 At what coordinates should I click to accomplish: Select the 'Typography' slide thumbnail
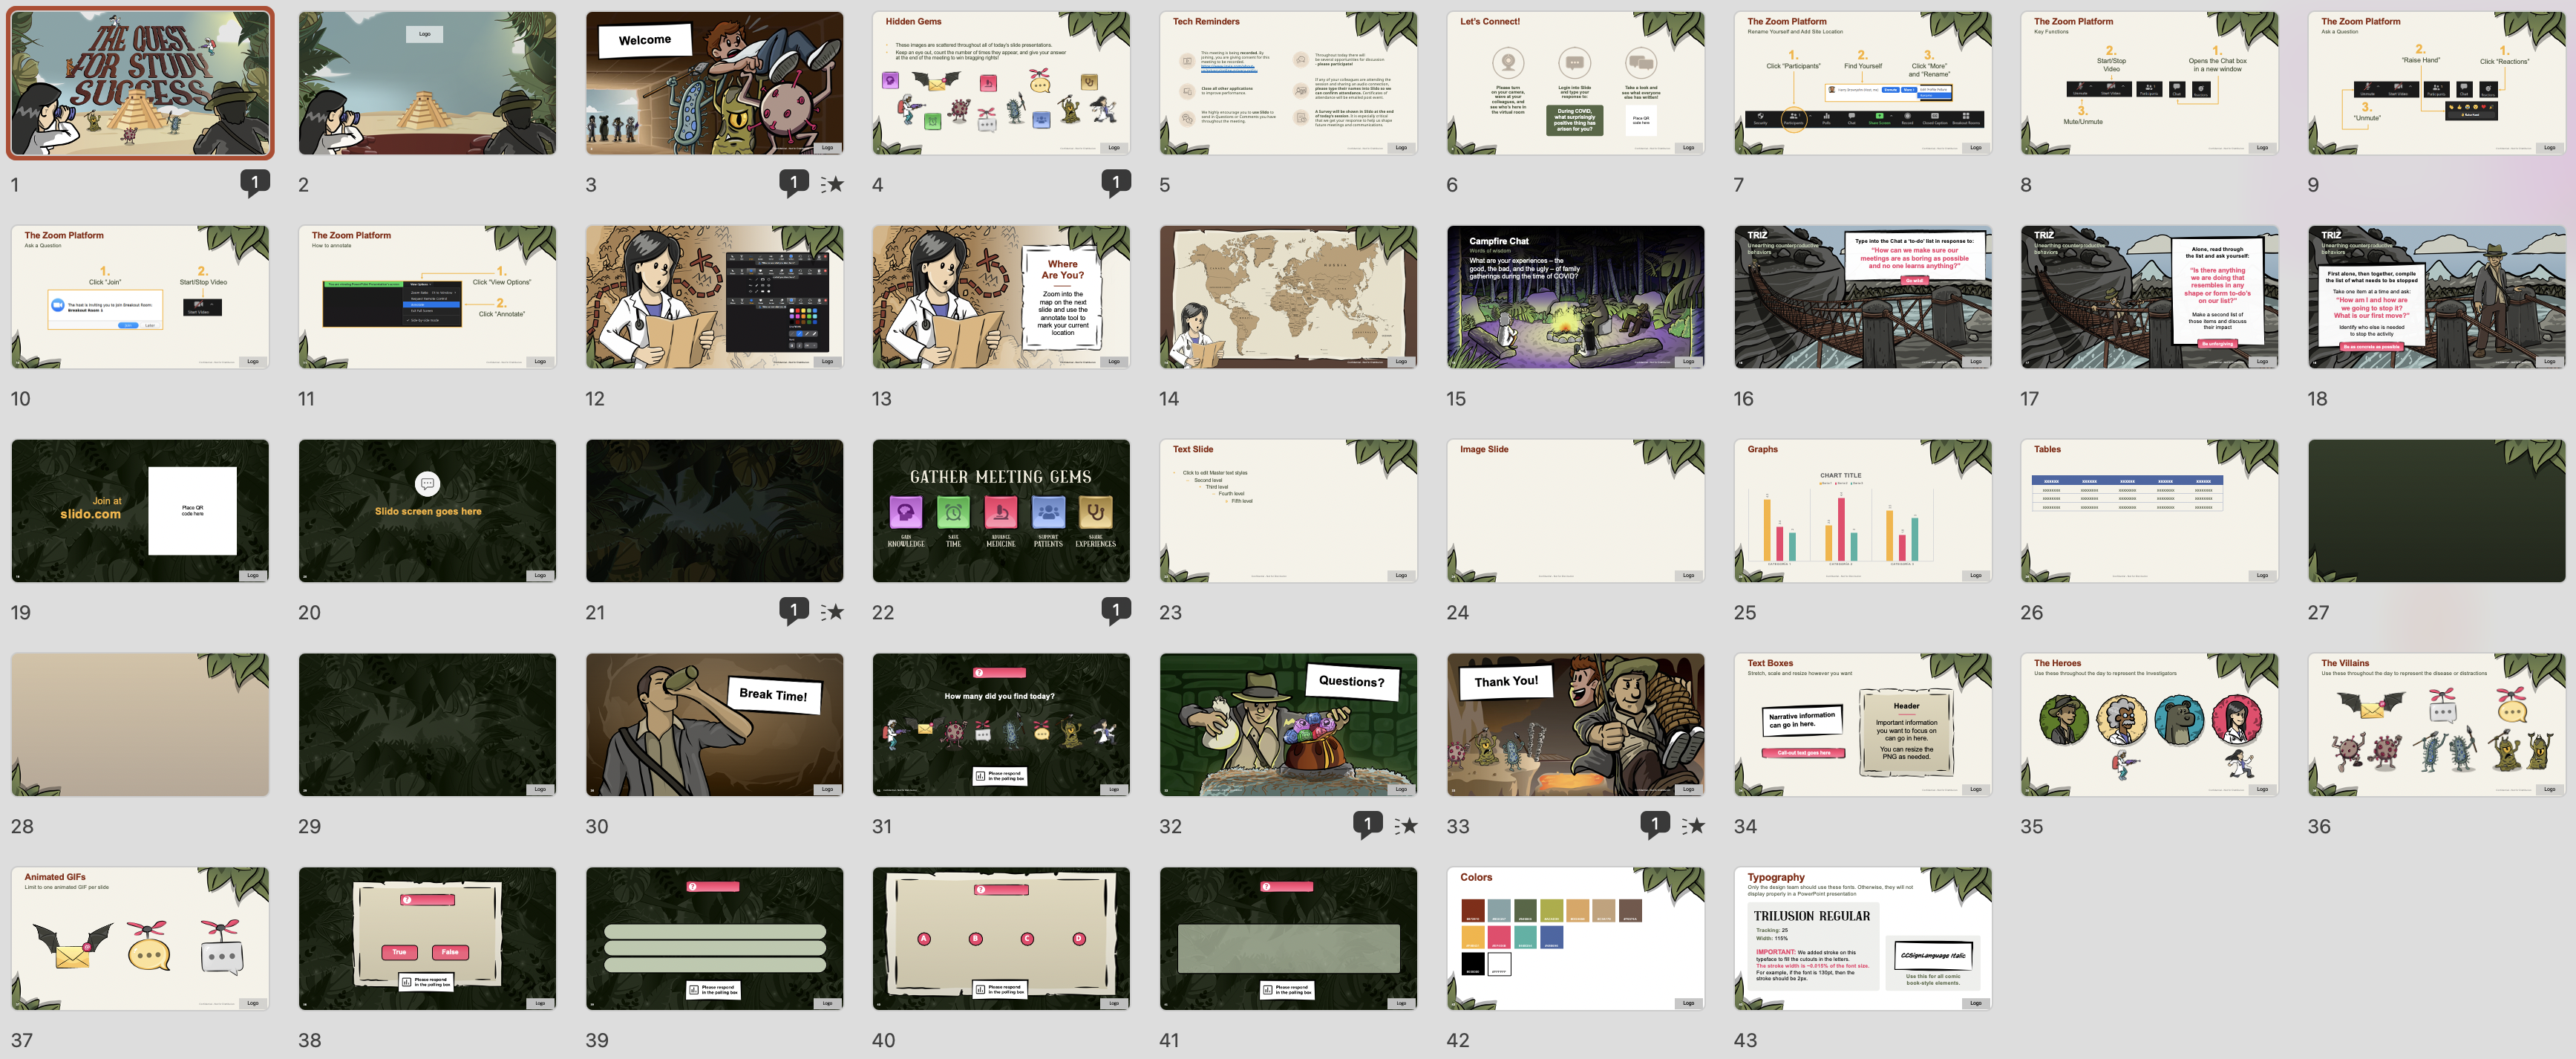point(1863,939)
